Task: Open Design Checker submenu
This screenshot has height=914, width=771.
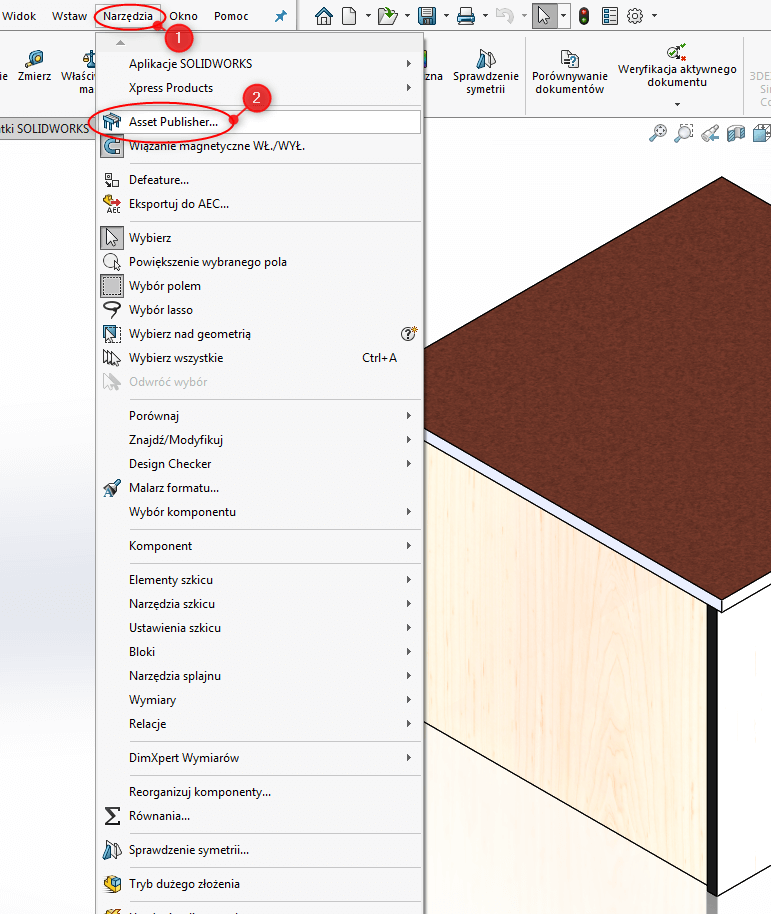Action: coord(260,463)
